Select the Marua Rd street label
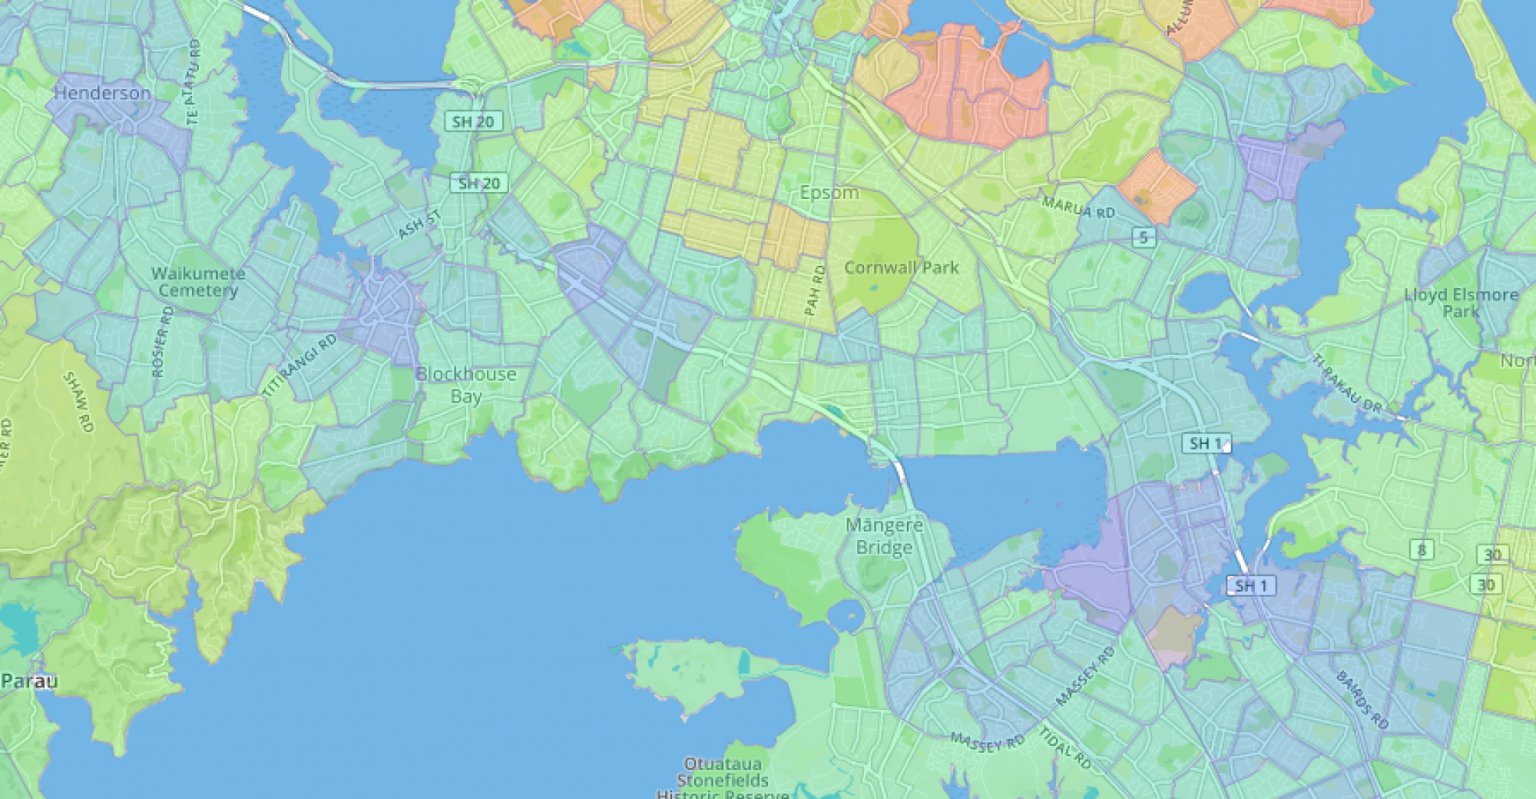Screen dimensions: 1536x799 1078,207
